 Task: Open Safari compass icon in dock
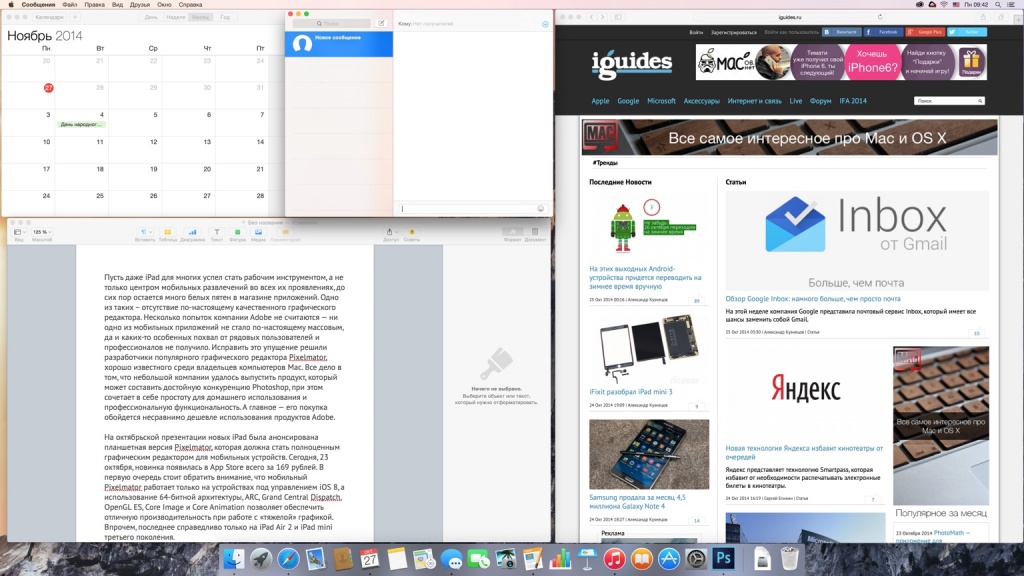tap(288, 559)
